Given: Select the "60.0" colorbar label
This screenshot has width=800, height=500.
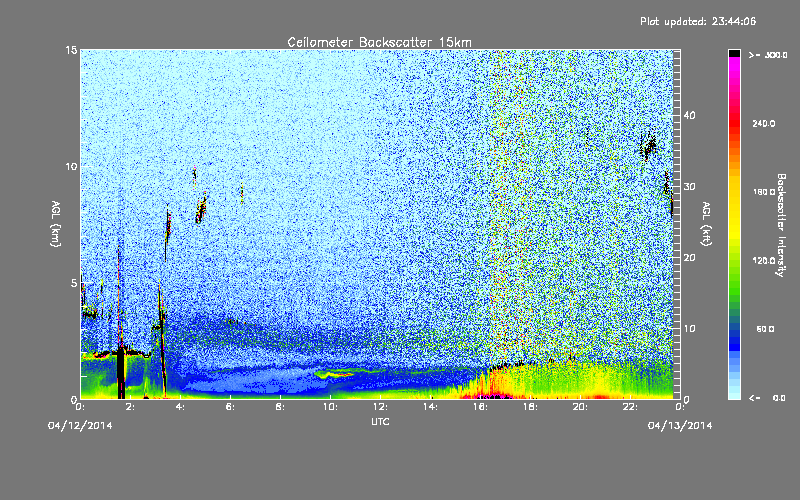Looking at the screenshot, I should [765, 329].
